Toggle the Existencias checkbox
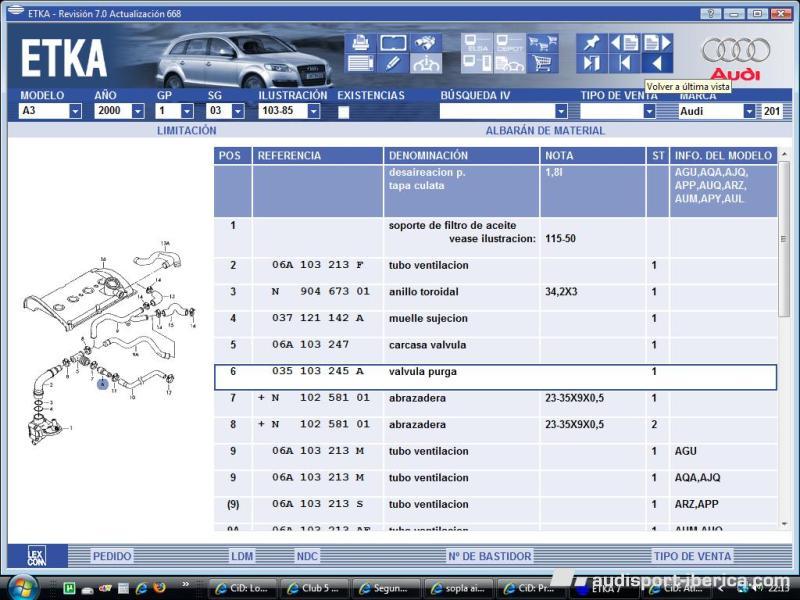The height and width of the screenshot is (600, 800). pyautogui.click(x=343, y=112)
